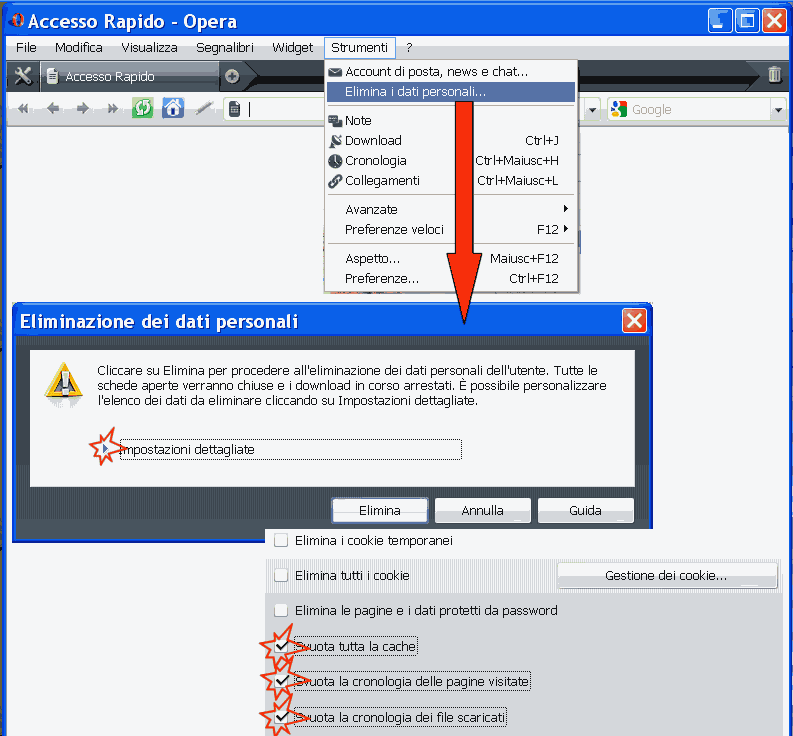This screenshot has width=793, height=736.
Task: Go to the Home page icon
Action: tap(173, 109)
